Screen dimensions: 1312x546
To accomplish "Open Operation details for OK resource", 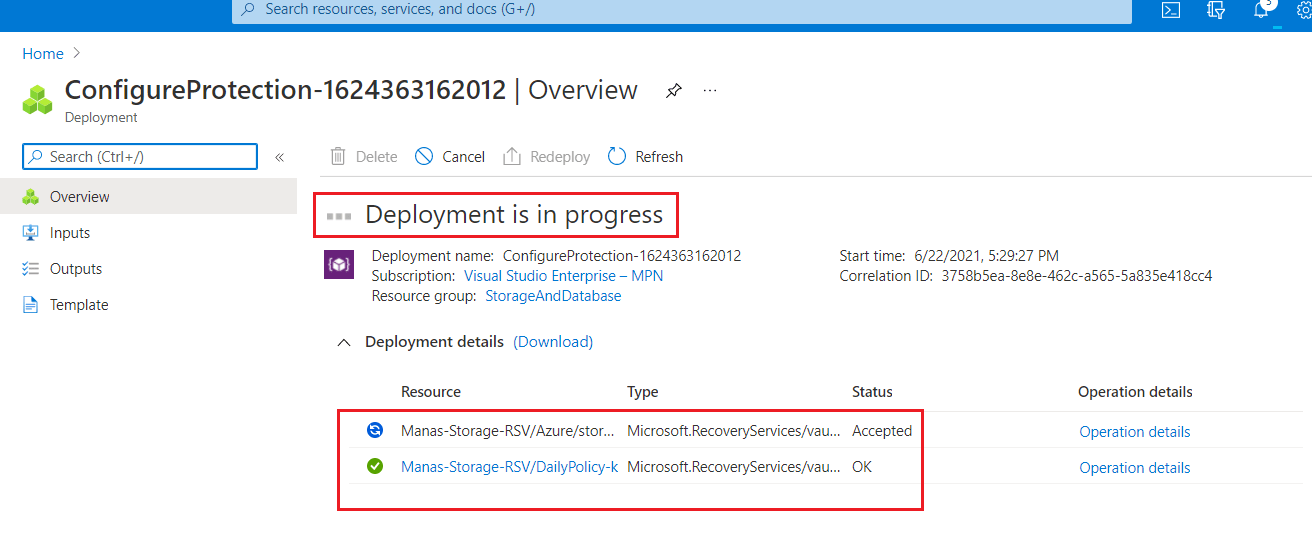I will (1135, 468).
